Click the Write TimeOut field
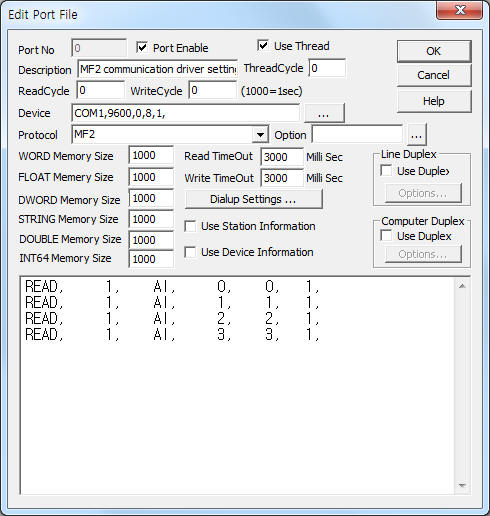The width and height of the screenshot is (490, 516). click(x=282, y=178)
